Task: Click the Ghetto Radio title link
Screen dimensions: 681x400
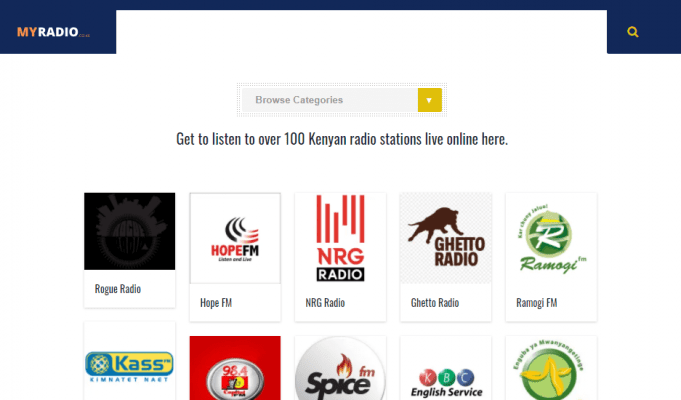Action: 435,303
